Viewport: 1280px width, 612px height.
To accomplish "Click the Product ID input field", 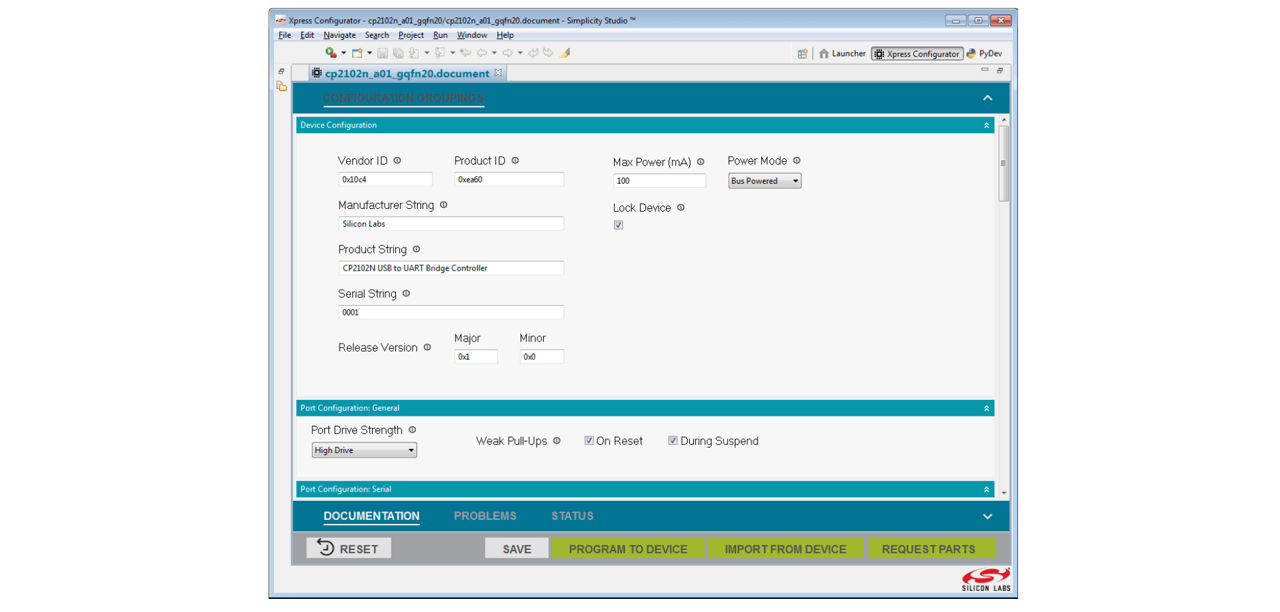I will point(509,180).
